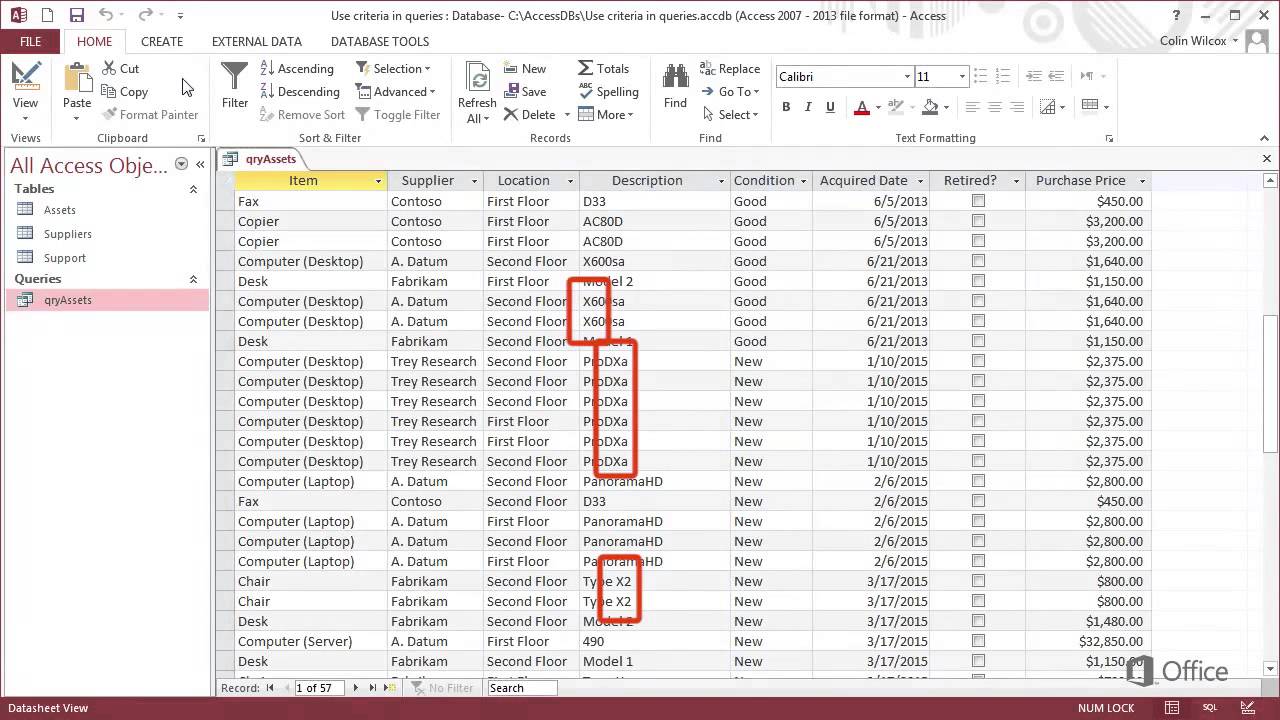Screen dimensions: 1280x720
Task: Sort records Descending
Action: pos(300,91)
